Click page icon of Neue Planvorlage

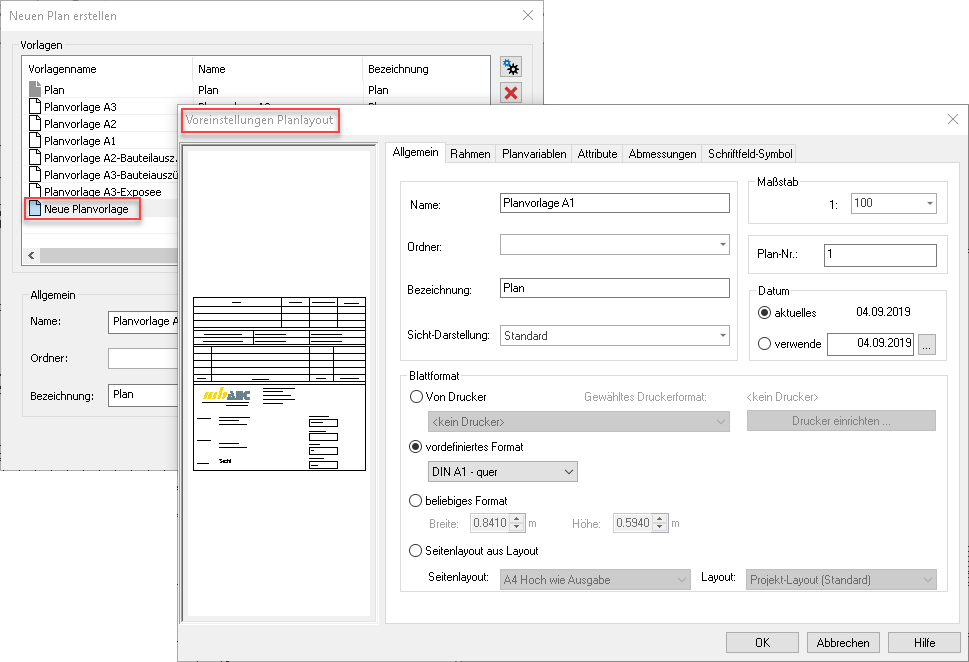[x=35, y=208]
